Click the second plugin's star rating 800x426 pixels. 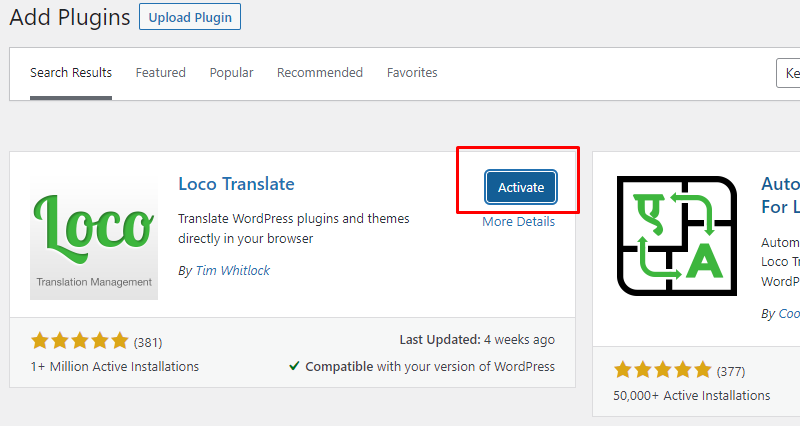point(662,369)
